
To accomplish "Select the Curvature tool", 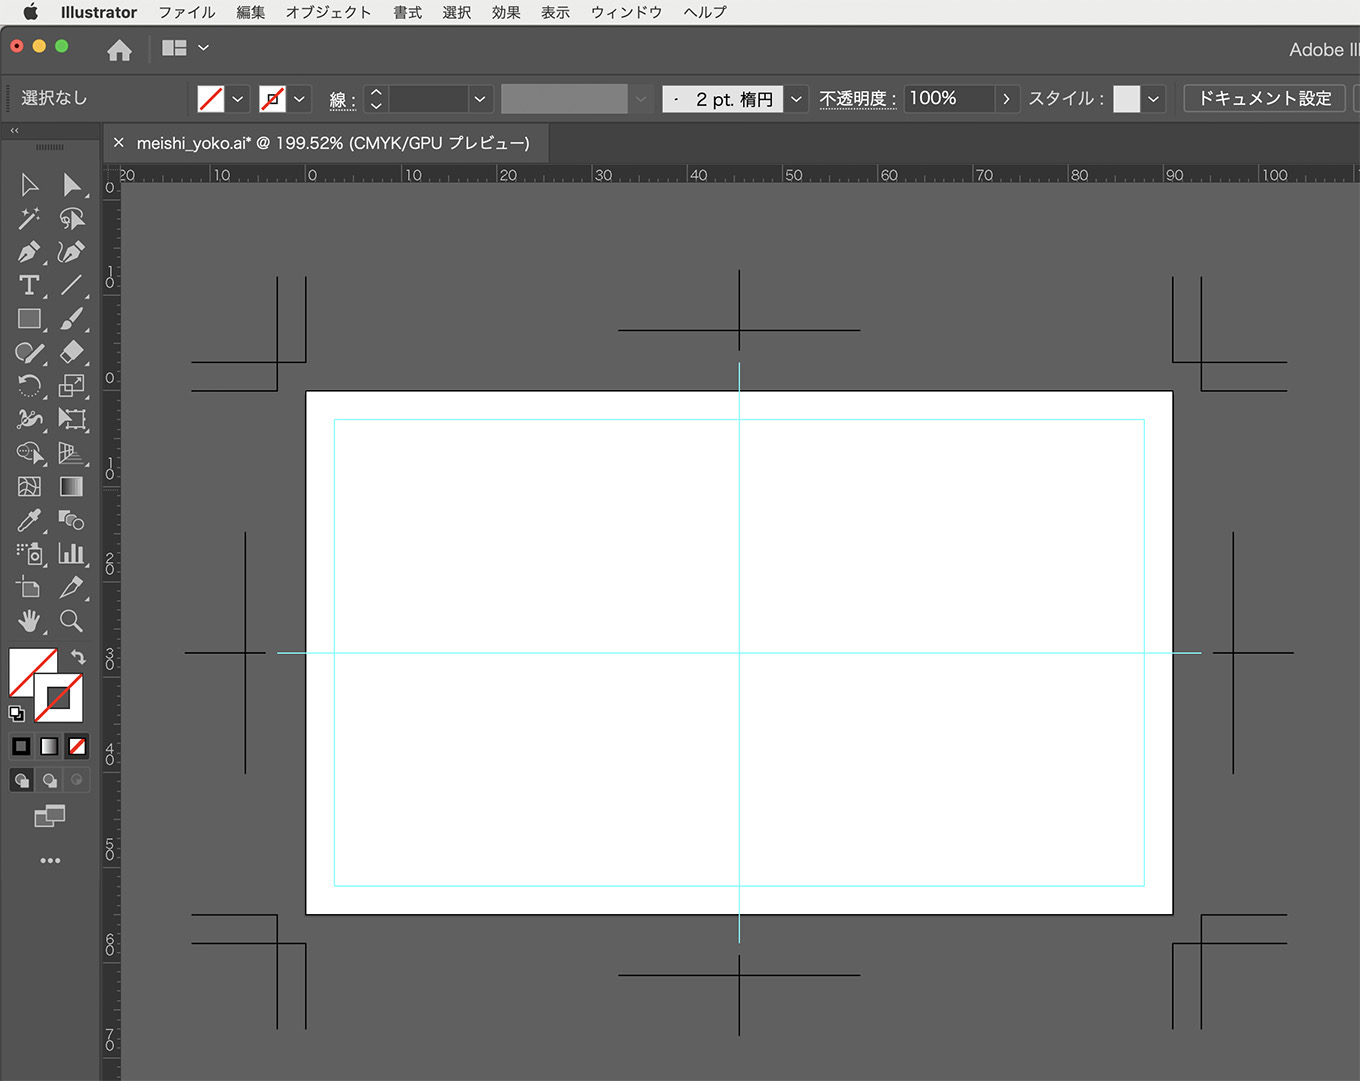I will 71,252.
